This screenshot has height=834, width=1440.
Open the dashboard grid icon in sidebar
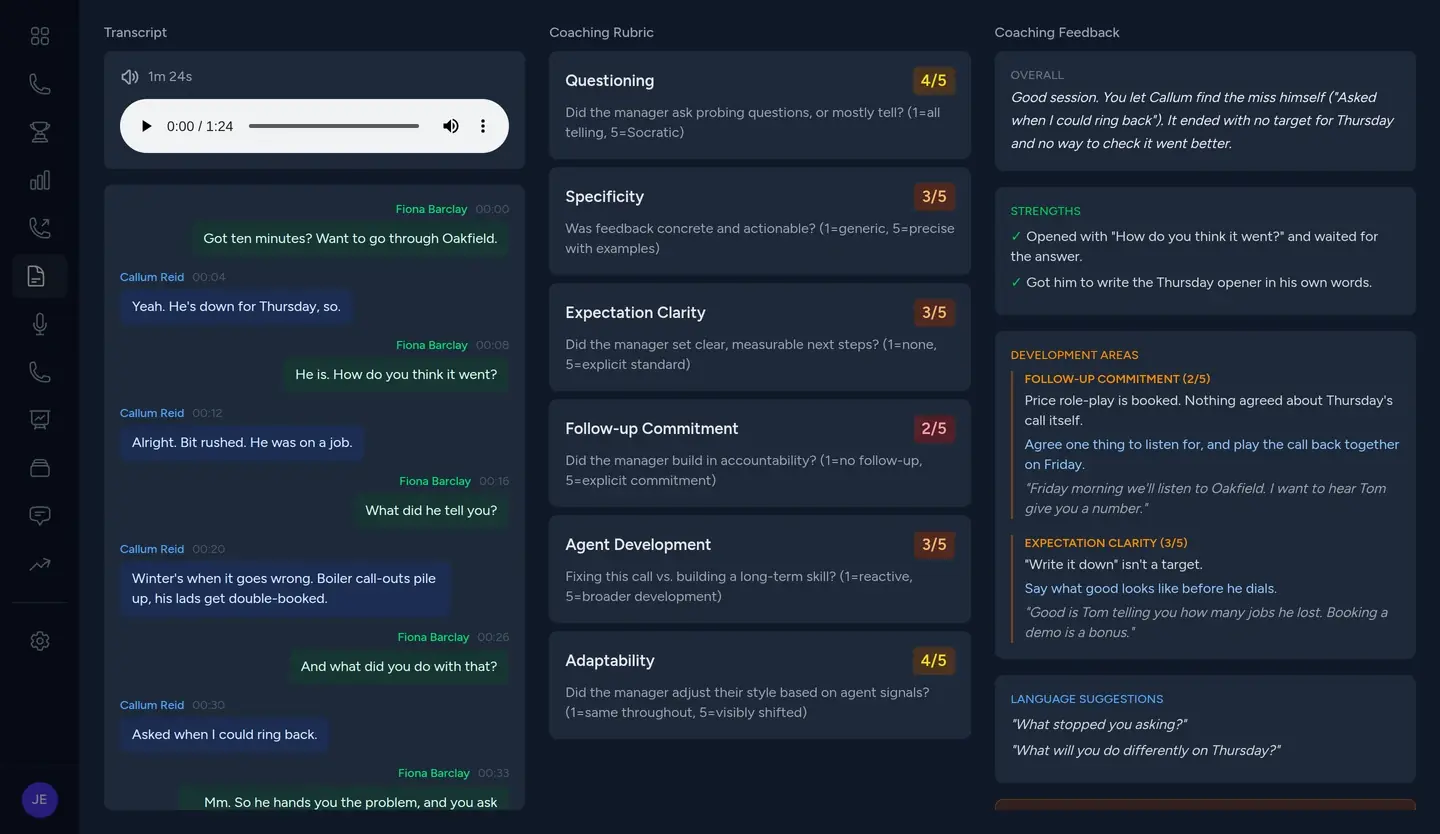point(40,36)
